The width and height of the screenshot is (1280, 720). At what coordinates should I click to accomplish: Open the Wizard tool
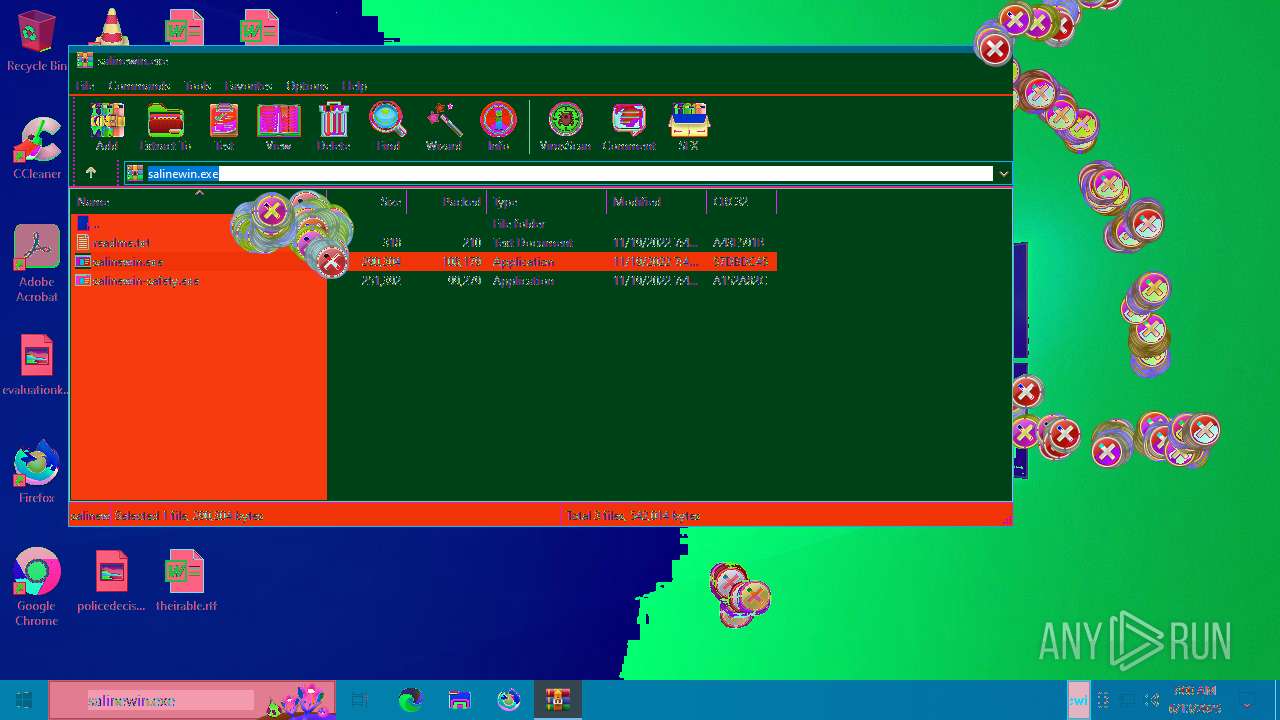point(443,126)
